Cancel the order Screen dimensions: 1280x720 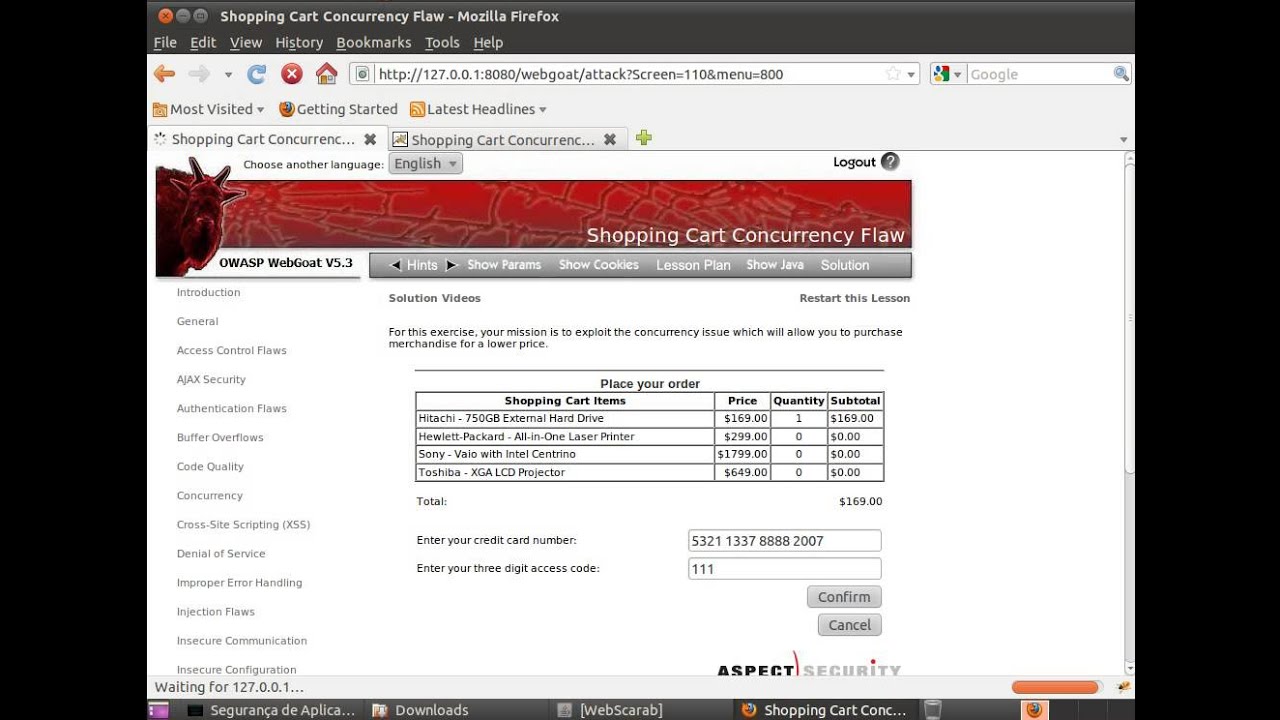[849, 625]
